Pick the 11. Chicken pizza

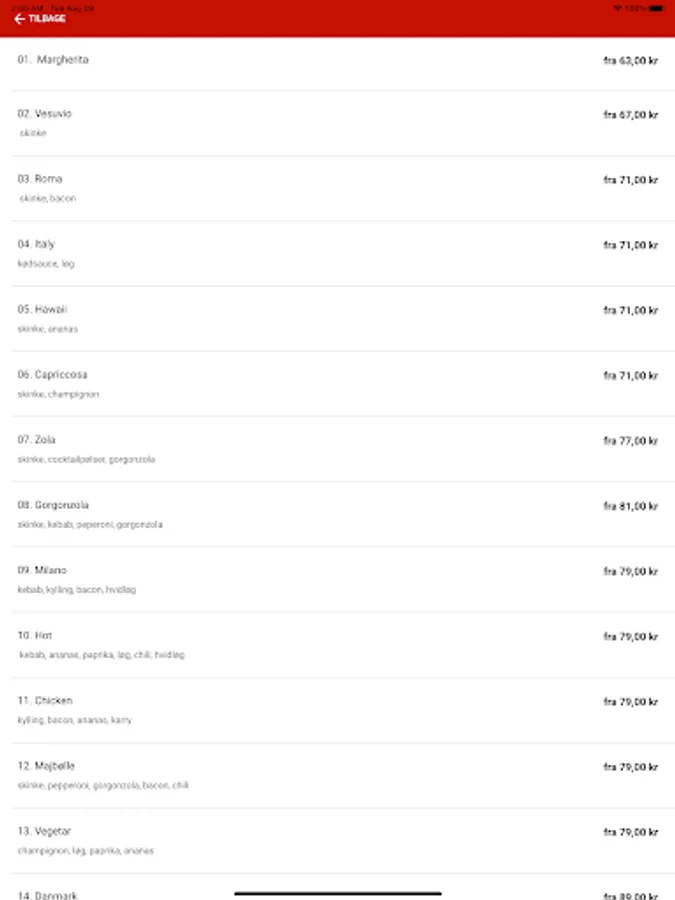(x=343, y=711)
